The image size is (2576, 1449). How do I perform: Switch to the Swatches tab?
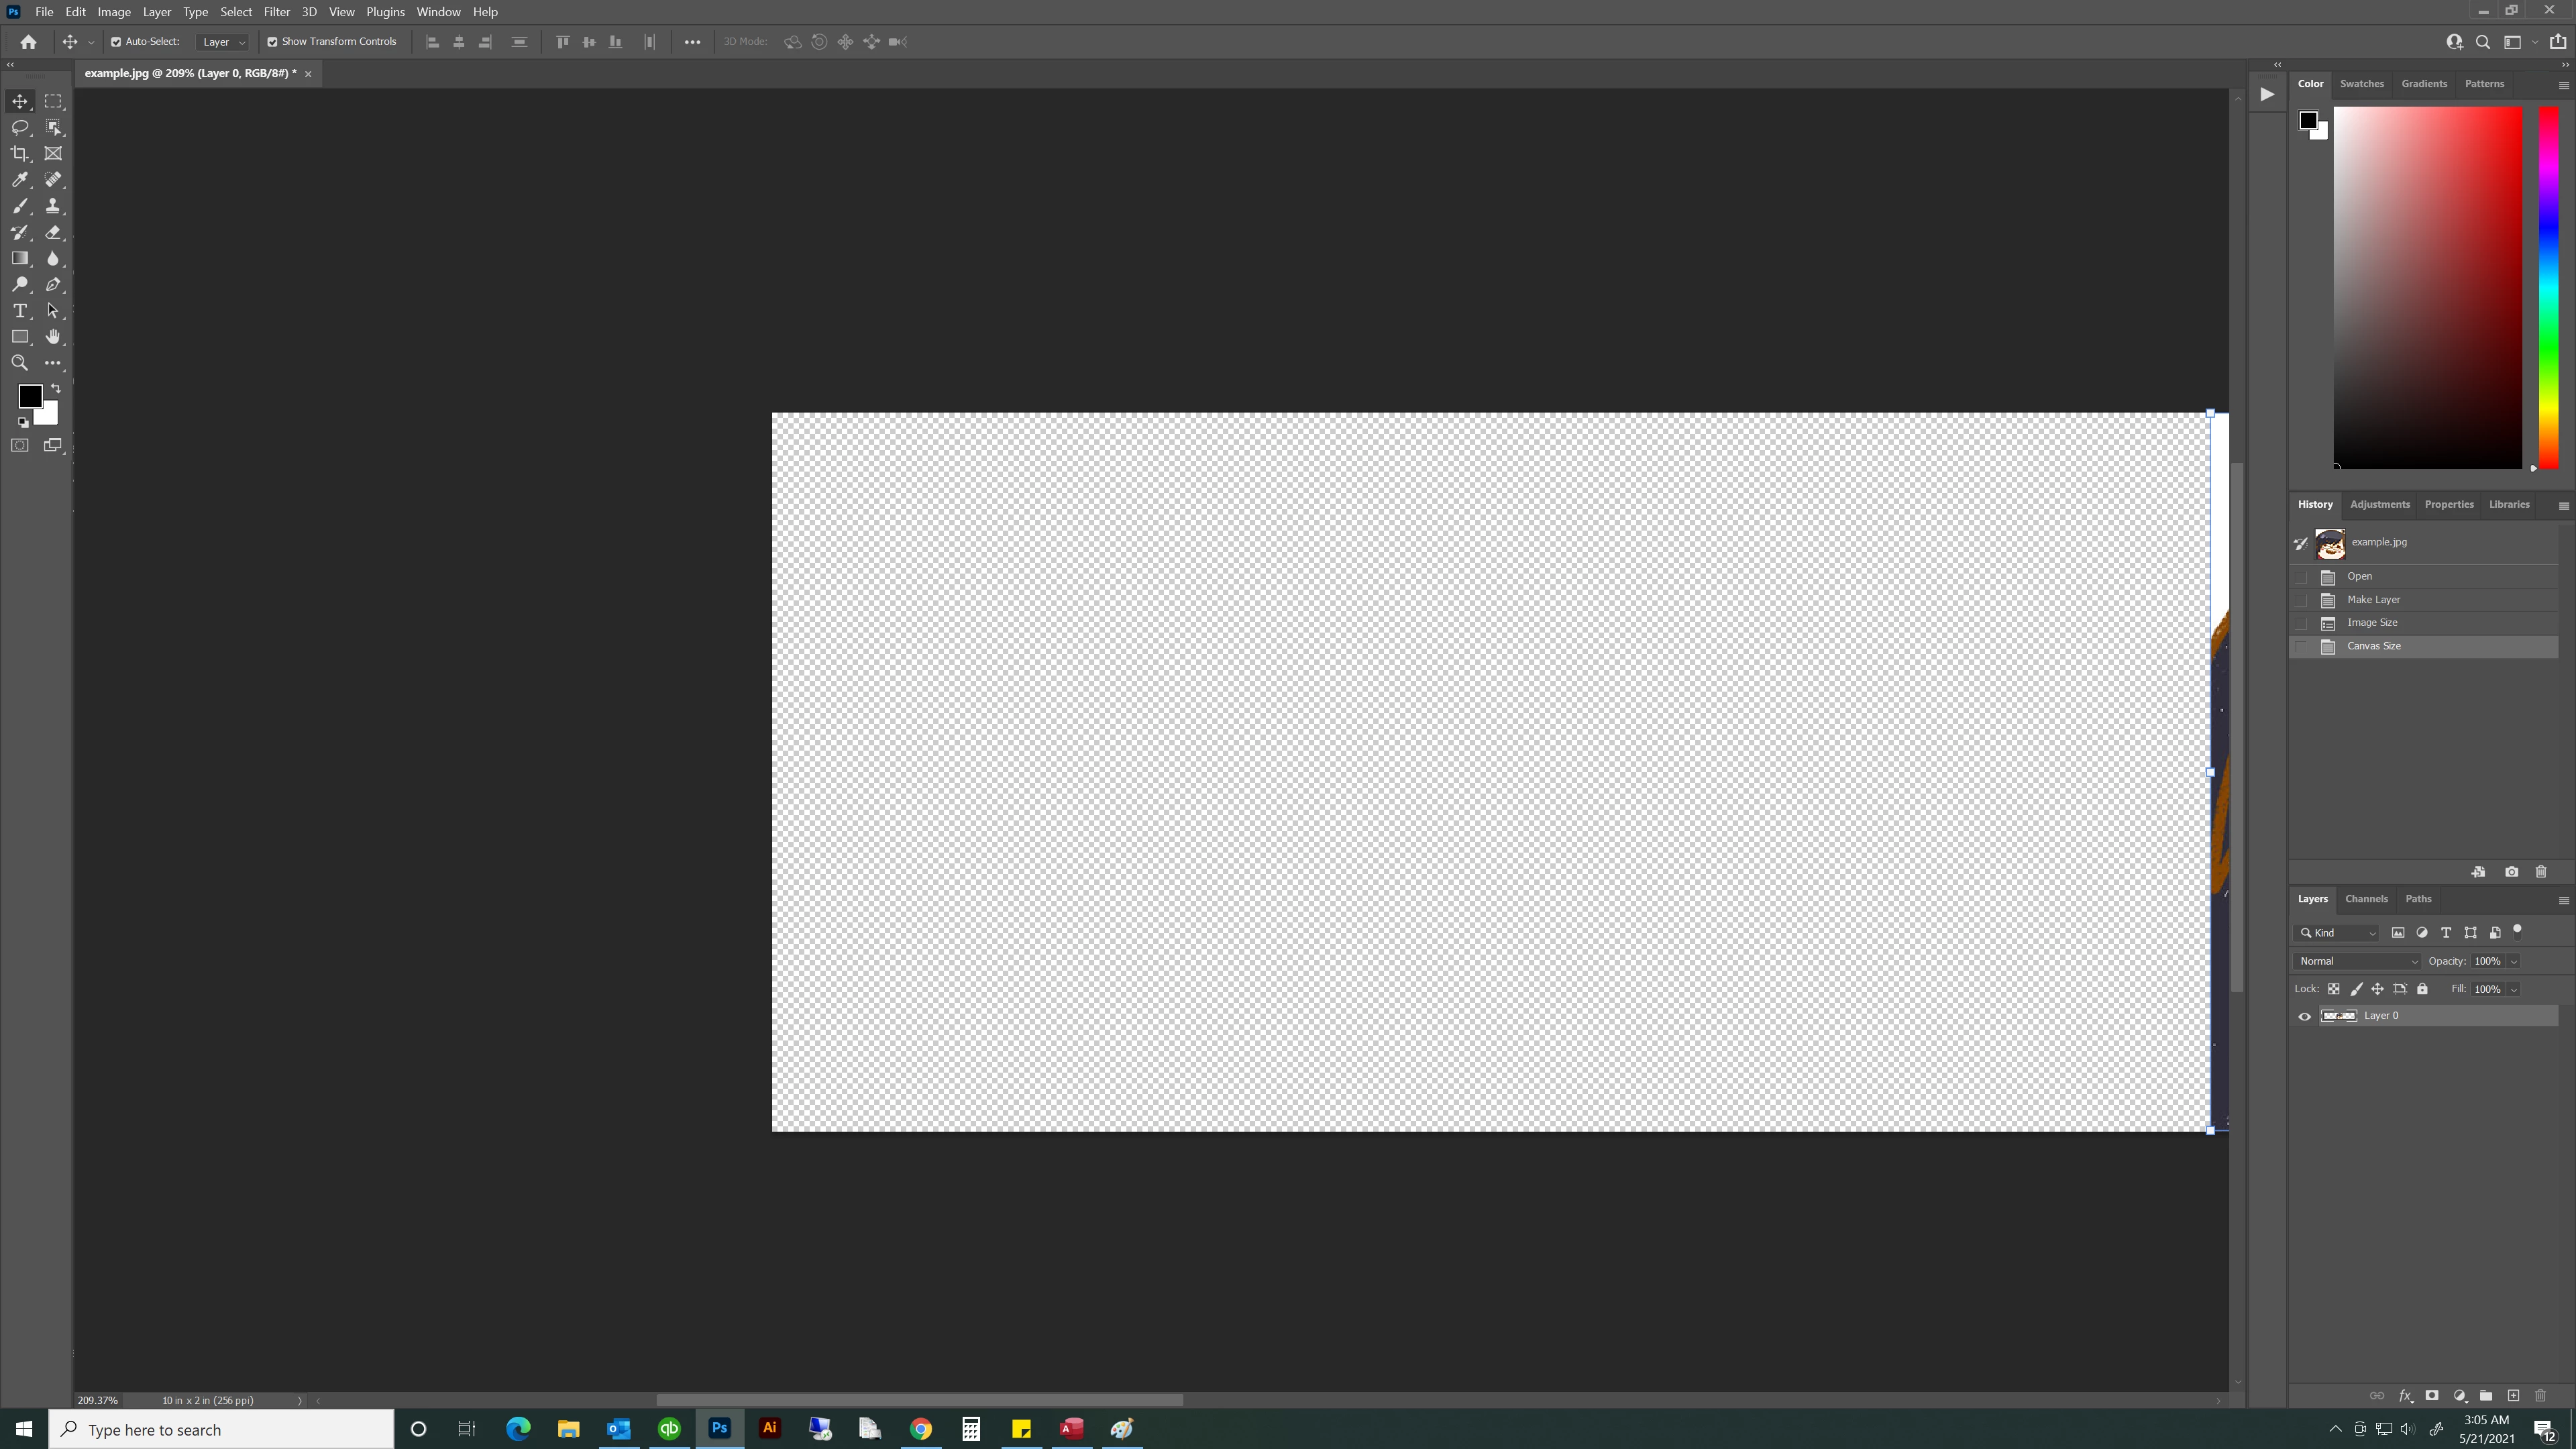(x=2361, y=84)
